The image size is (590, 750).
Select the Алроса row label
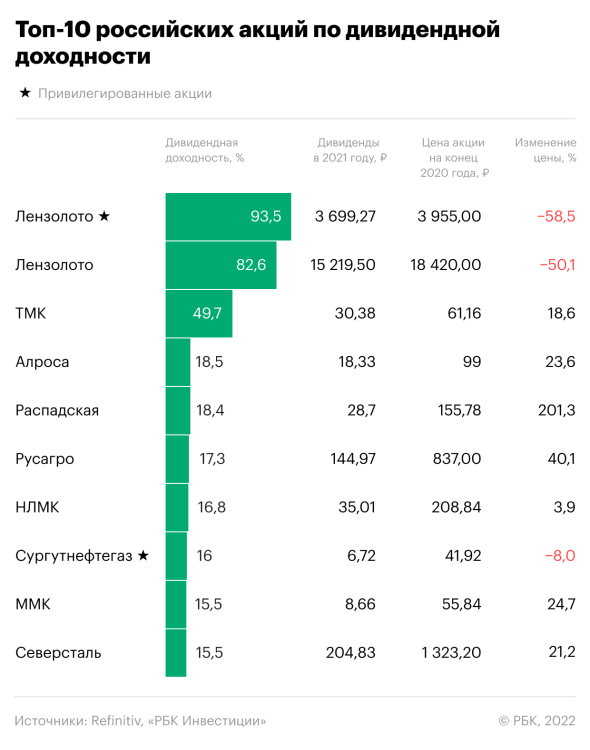pos(42,362)
